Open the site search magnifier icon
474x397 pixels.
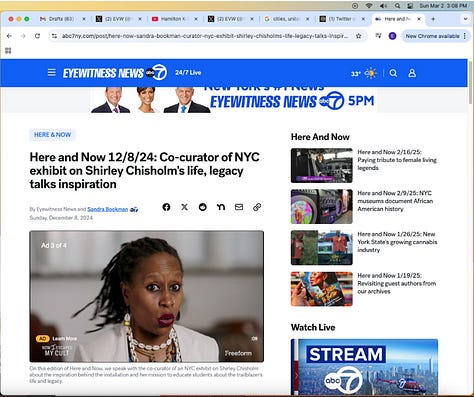(393, 73)
